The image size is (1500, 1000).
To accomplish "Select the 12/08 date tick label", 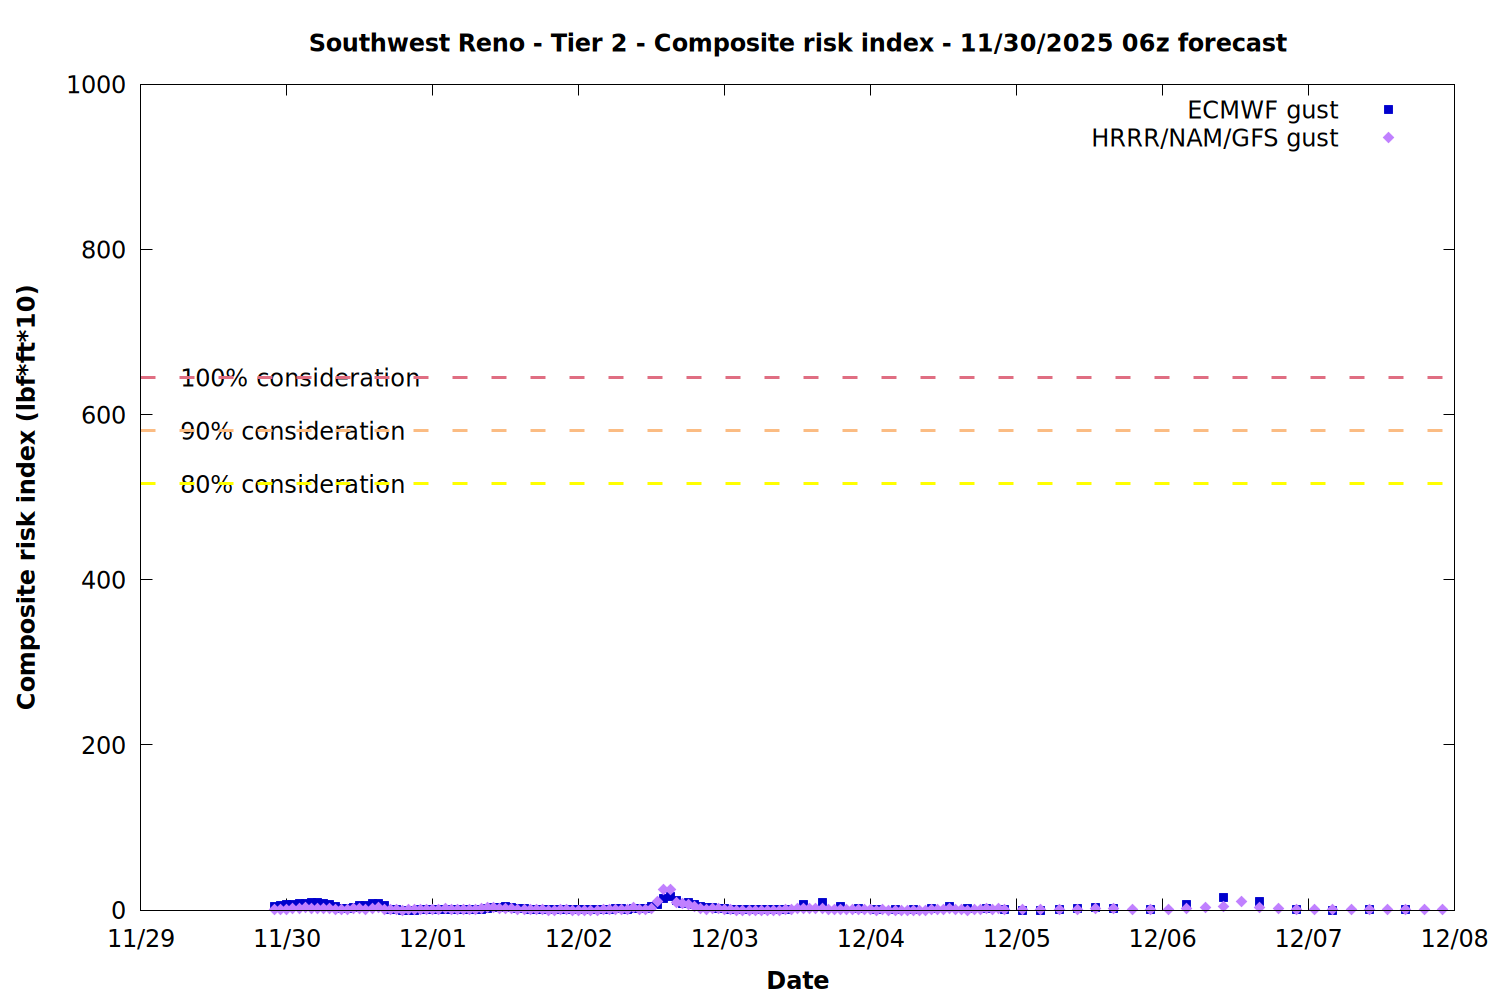I will (1454, 939).
